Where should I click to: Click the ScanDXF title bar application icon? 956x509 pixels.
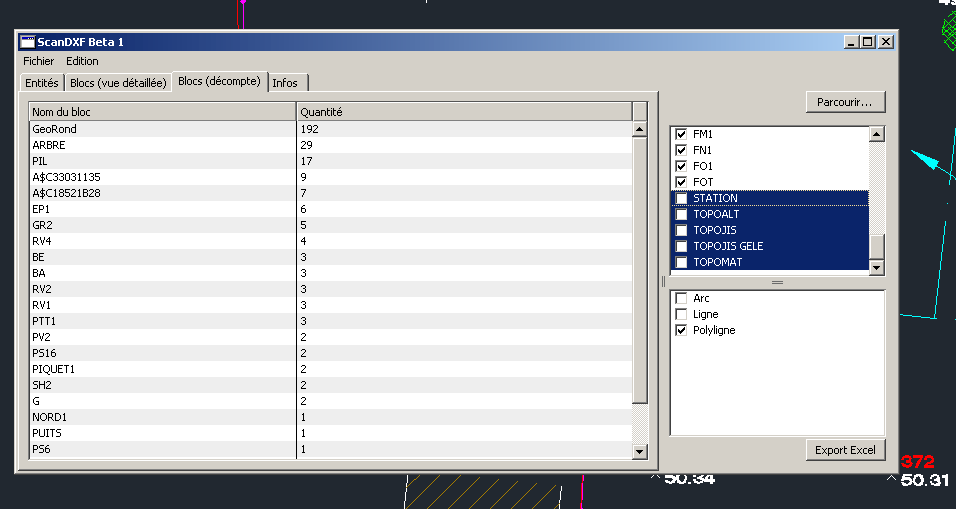(28, 42)
